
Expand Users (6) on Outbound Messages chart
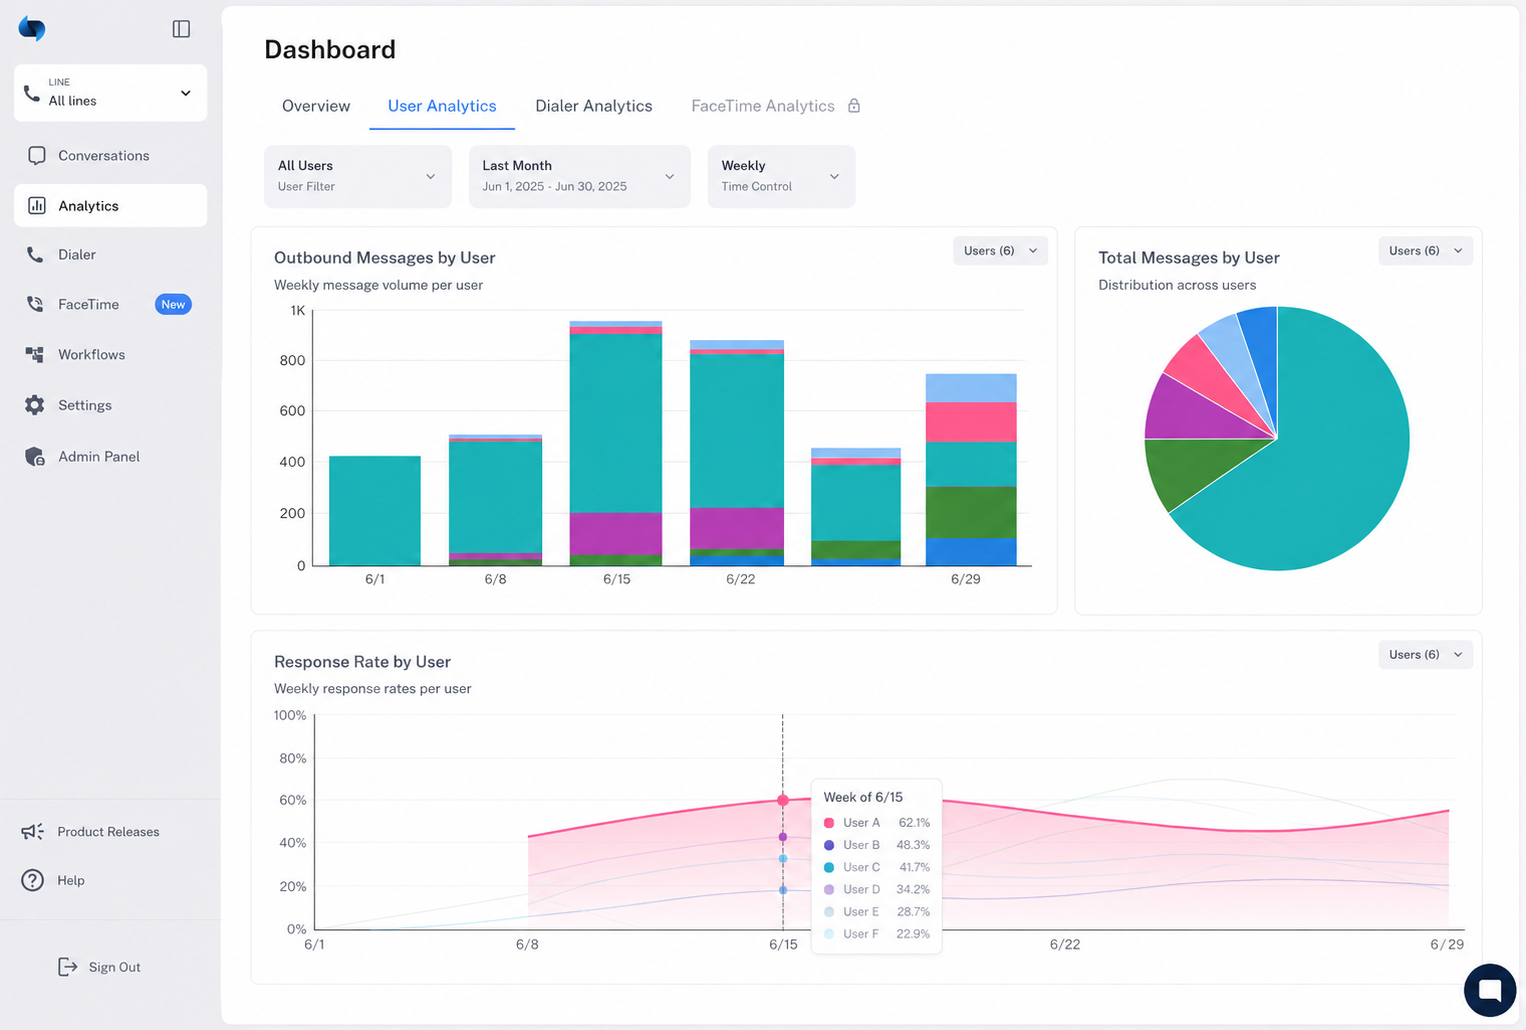click(x=1000, y=251)
